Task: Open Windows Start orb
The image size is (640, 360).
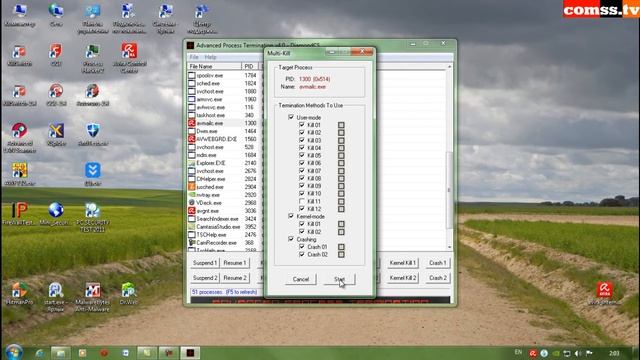Action: [14, 352]
